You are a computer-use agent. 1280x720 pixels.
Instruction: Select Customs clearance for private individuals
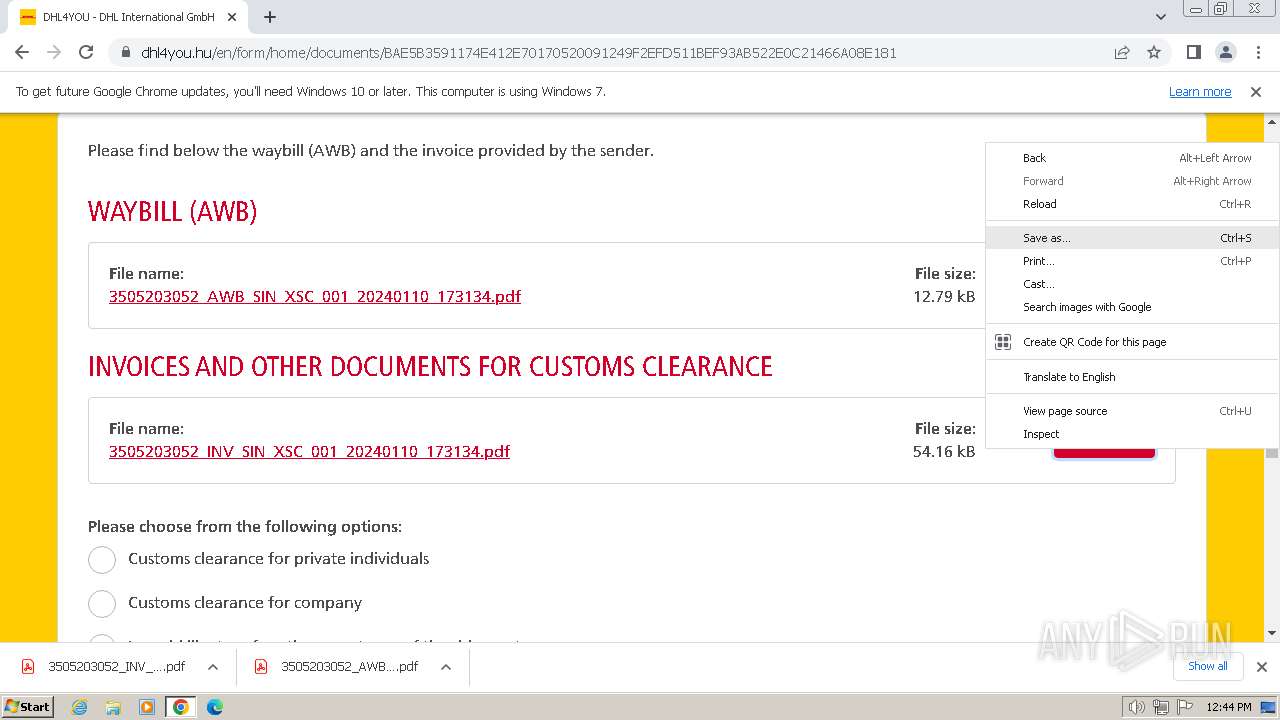pos(102,559)
